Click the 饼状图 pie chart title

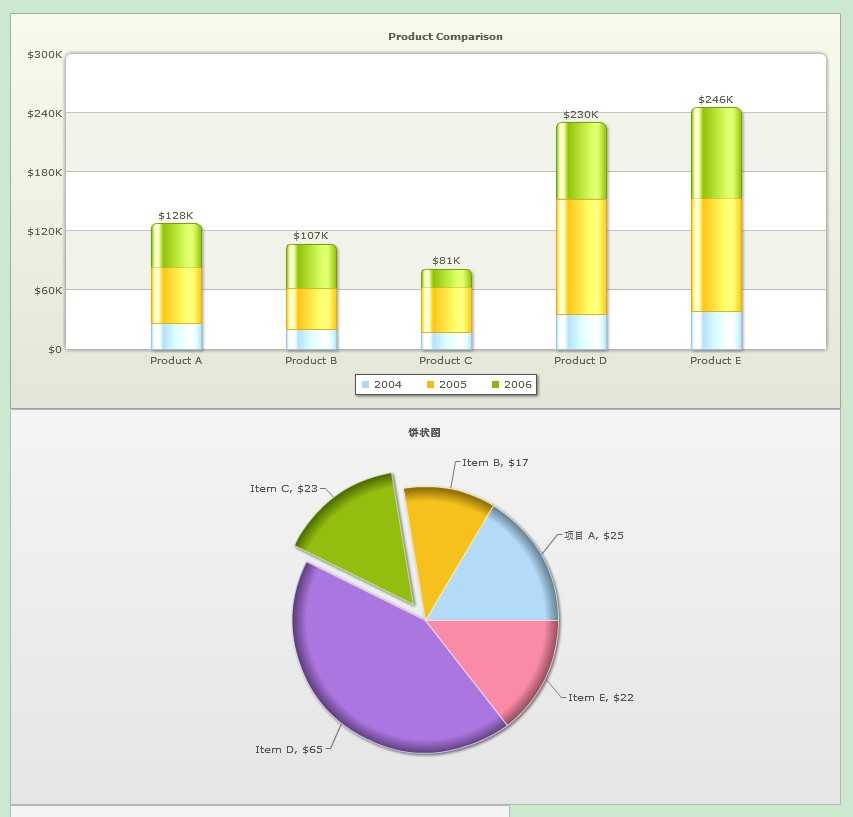pyautogui.click(x=424, y=432)
